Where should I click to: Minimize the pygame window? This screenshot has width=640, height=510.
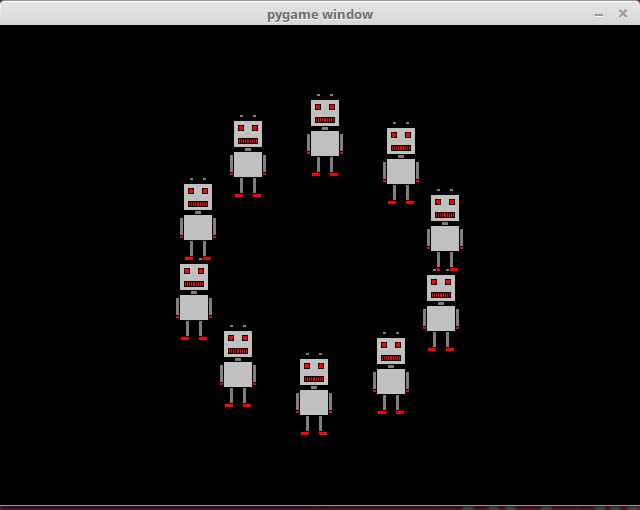(599, 14)
